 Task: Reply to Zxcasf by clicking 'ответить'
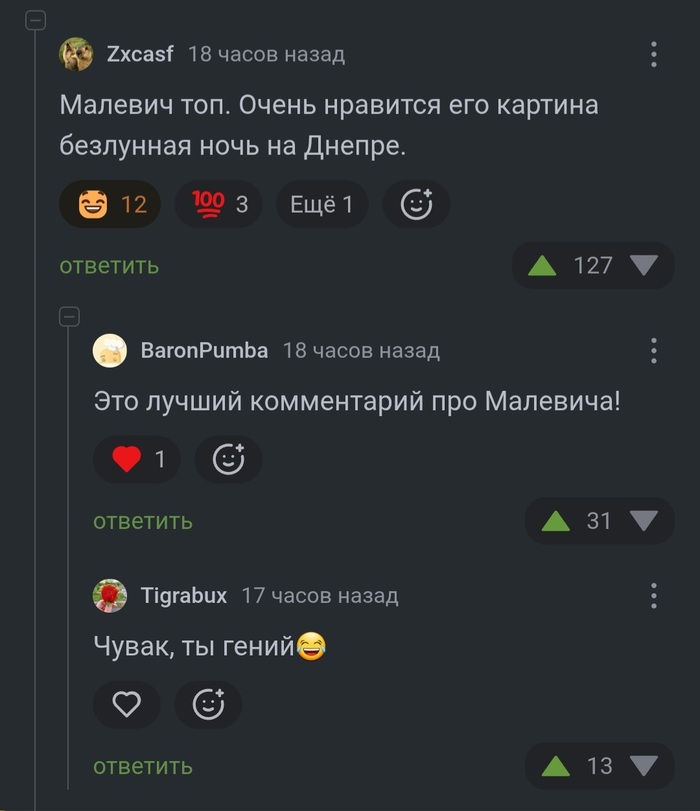coord(108,266)
